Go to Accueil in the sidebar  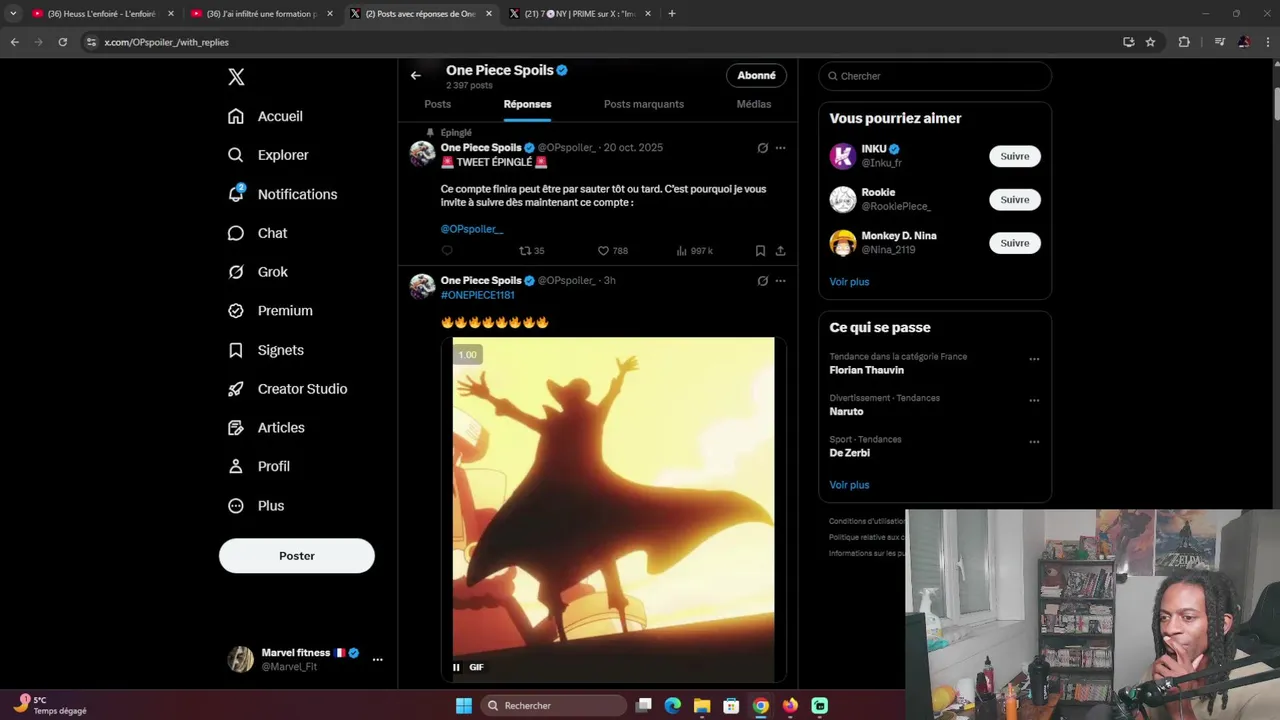tap(265, 116)
